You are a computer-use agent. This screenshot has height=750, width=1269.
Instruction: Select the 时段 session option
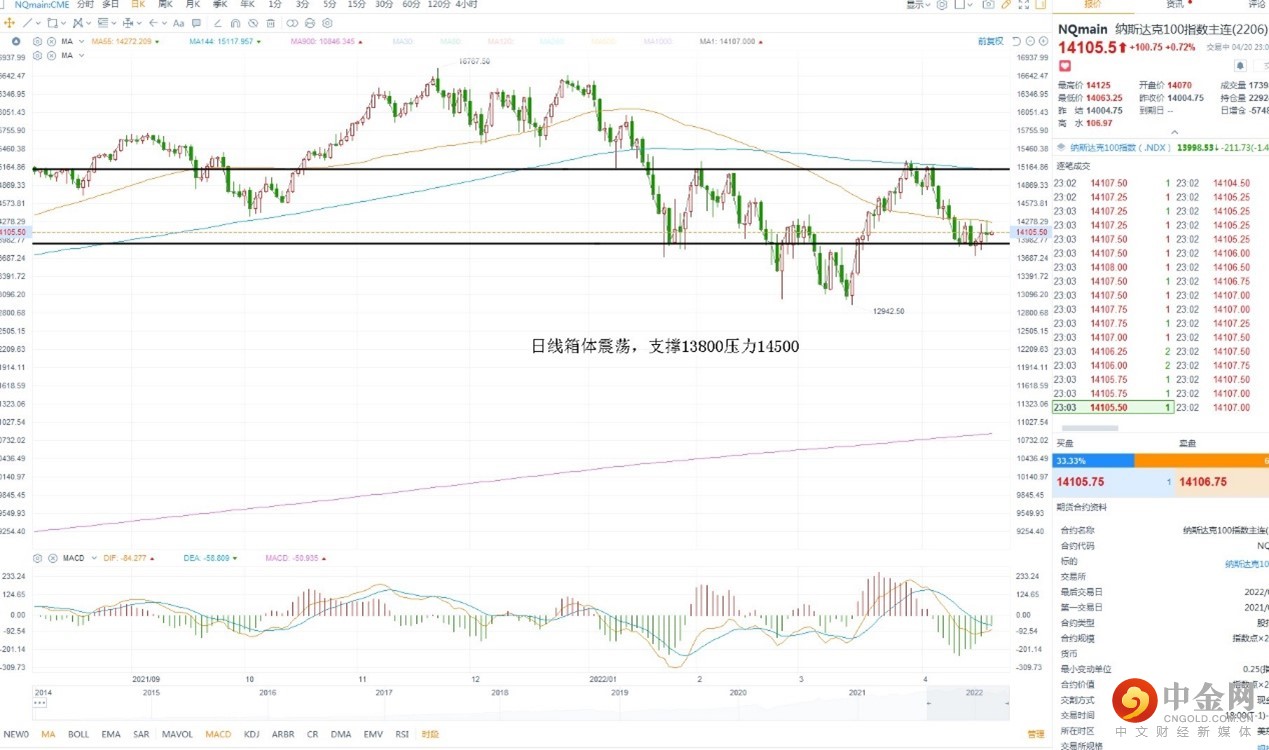(430, 734)
